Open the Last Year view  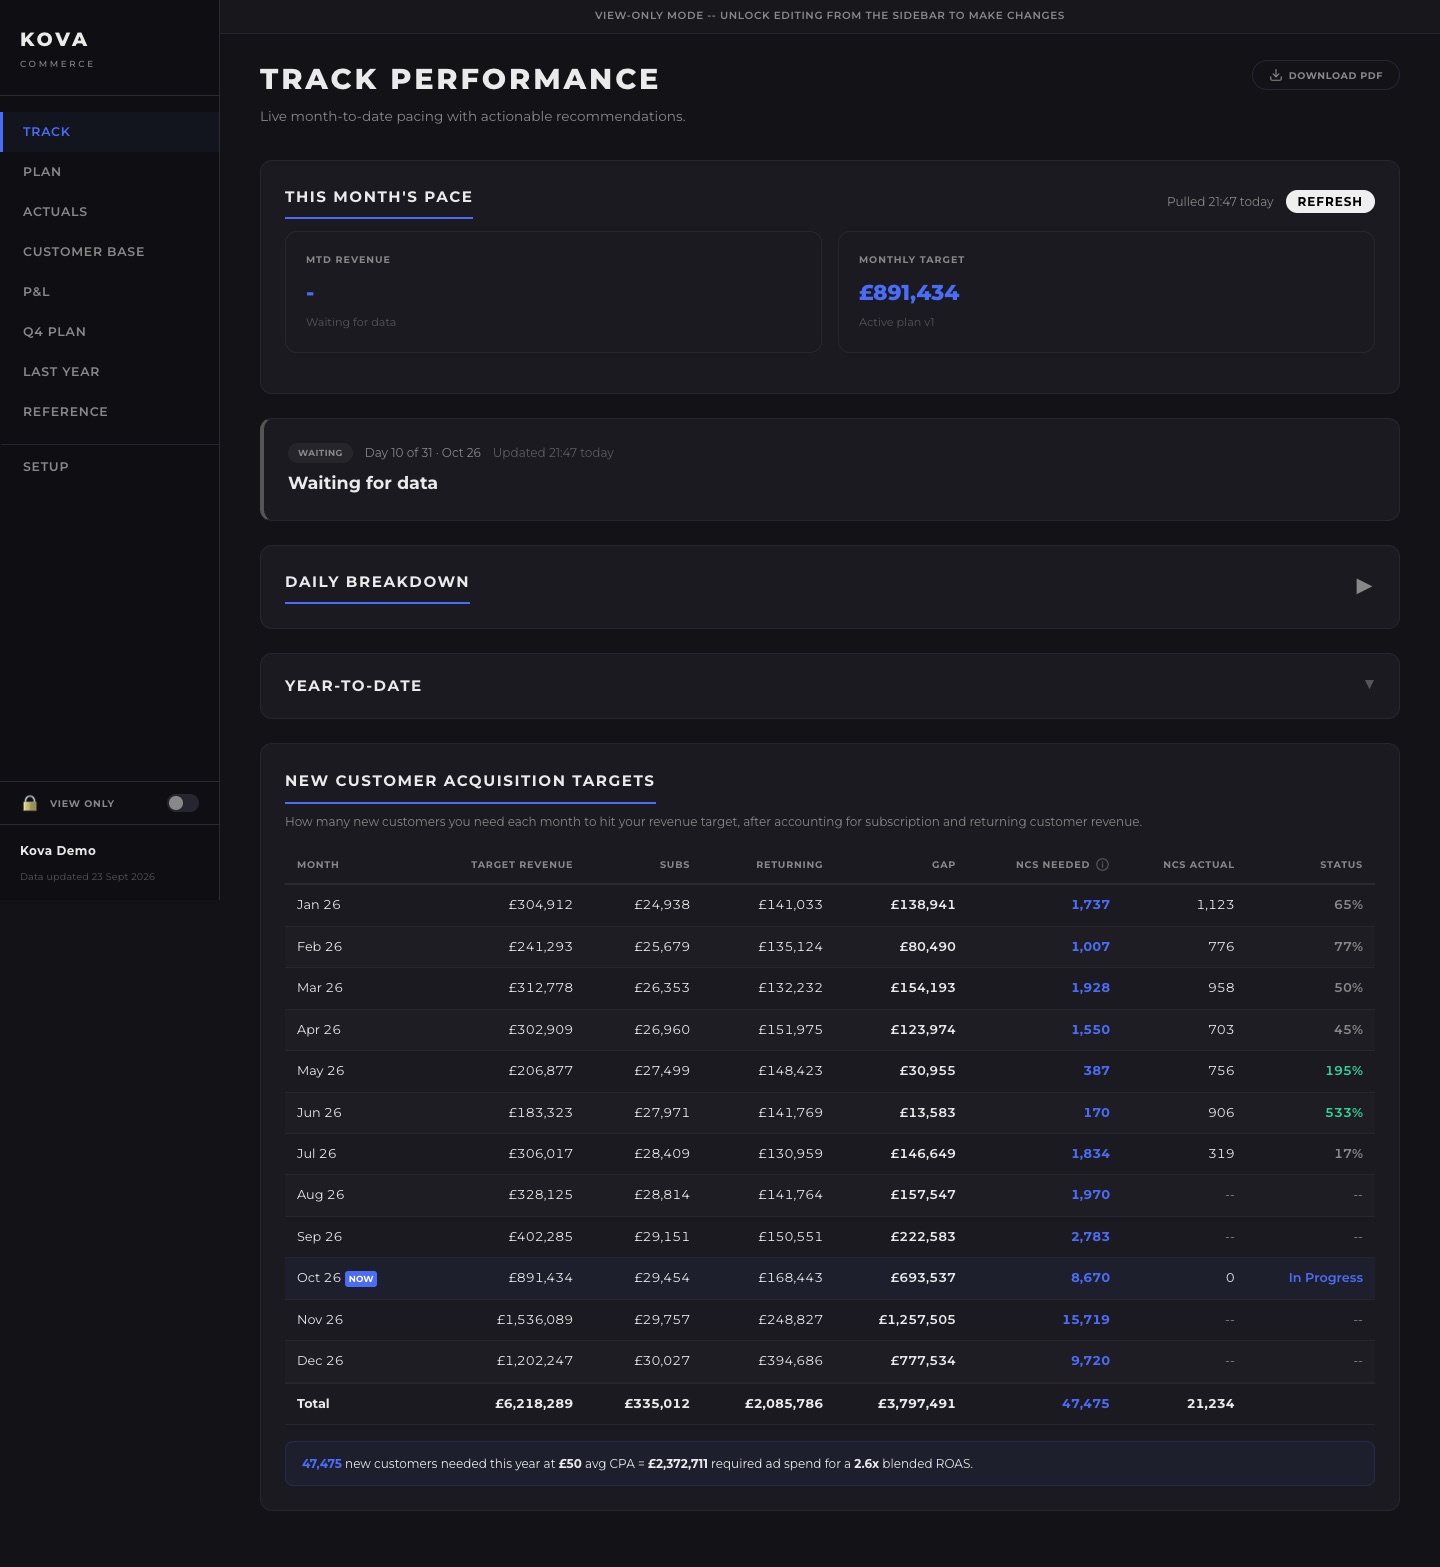(110, 372)
